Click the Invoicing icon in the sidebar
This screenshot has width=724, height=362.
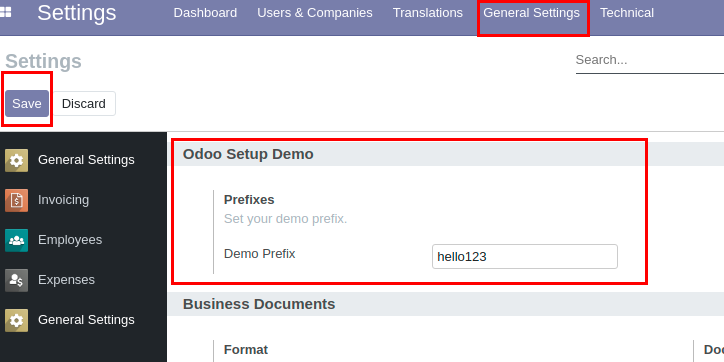[17, 200]
